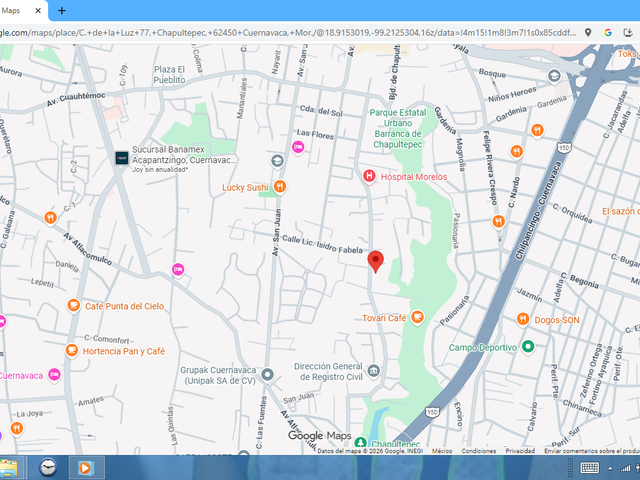Select the Campo Deportivo text label

(x=483, y=347)
